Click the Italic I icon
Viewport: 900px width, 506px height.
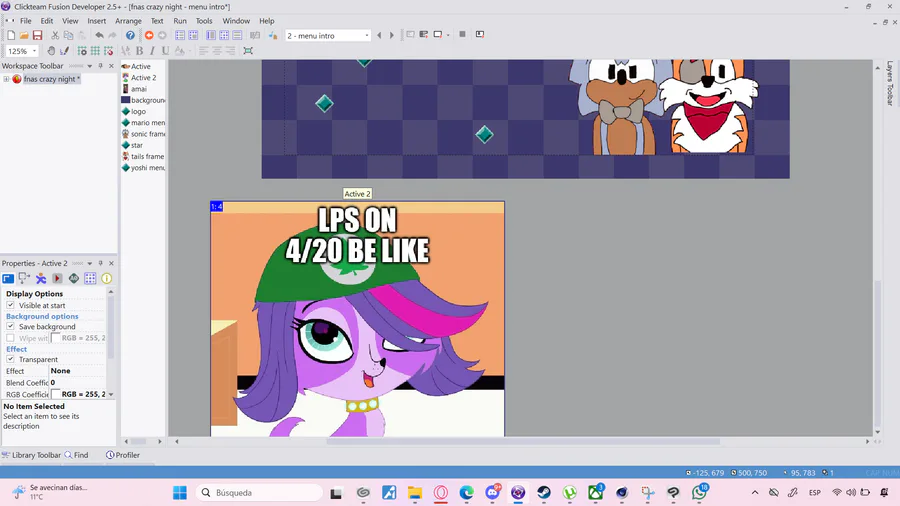(x=152, y=51)
